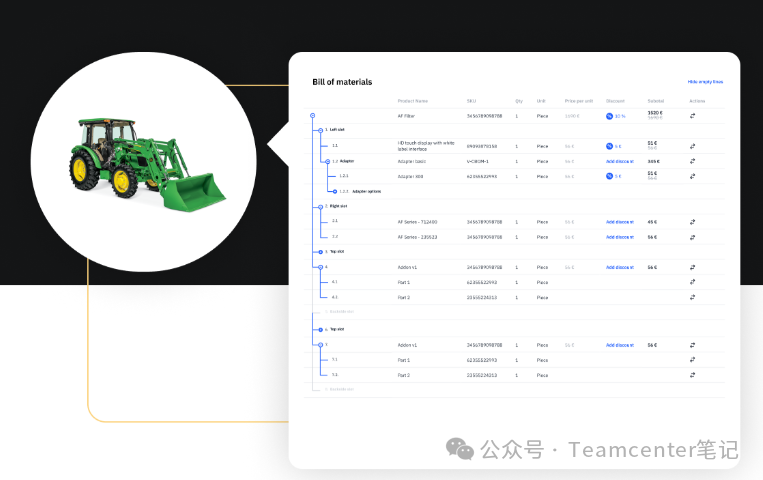Click swap icon for AF Series - 712400

coord(692,222)
